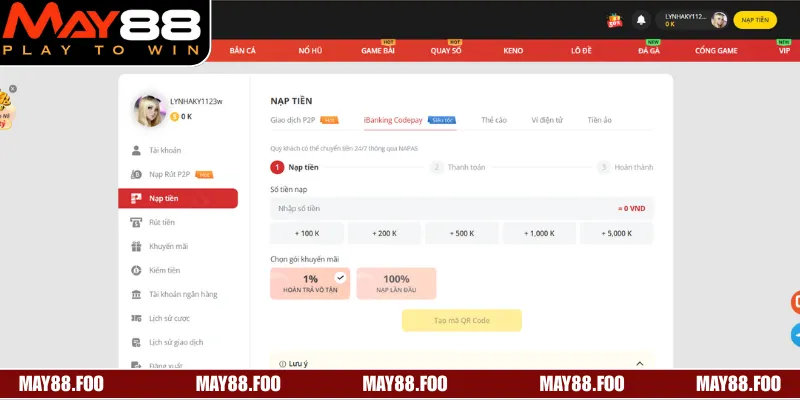
Task: Click the Tạo mã QR Code button
Action: 461,320
